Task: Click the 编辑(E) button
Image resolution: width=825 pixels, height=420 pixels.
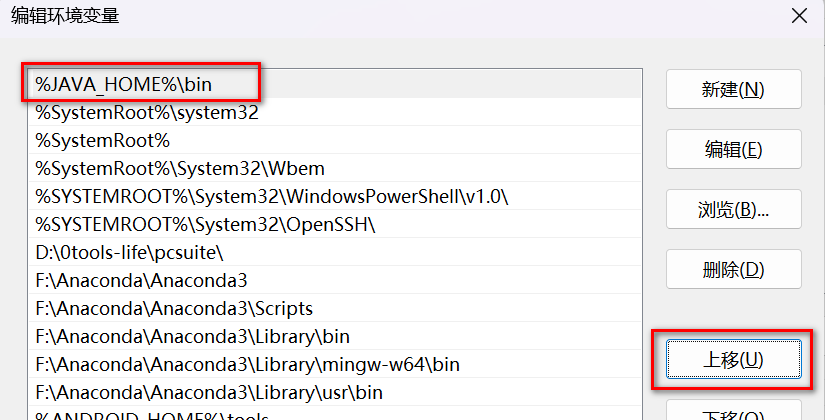Action: 733,149
